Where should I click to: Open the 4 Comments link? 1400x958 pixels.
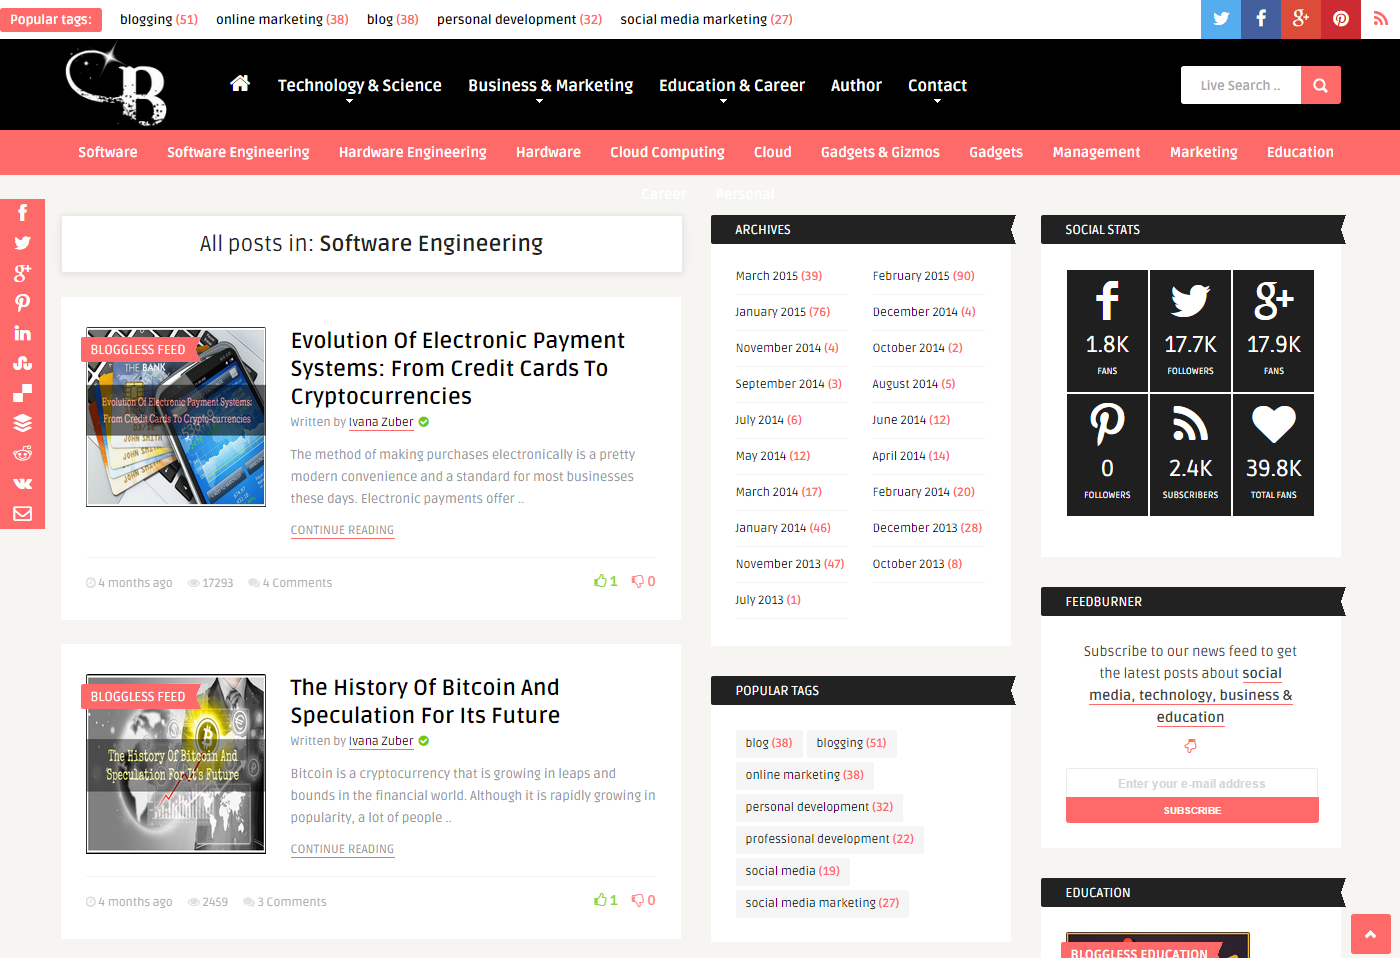[291, 583]
